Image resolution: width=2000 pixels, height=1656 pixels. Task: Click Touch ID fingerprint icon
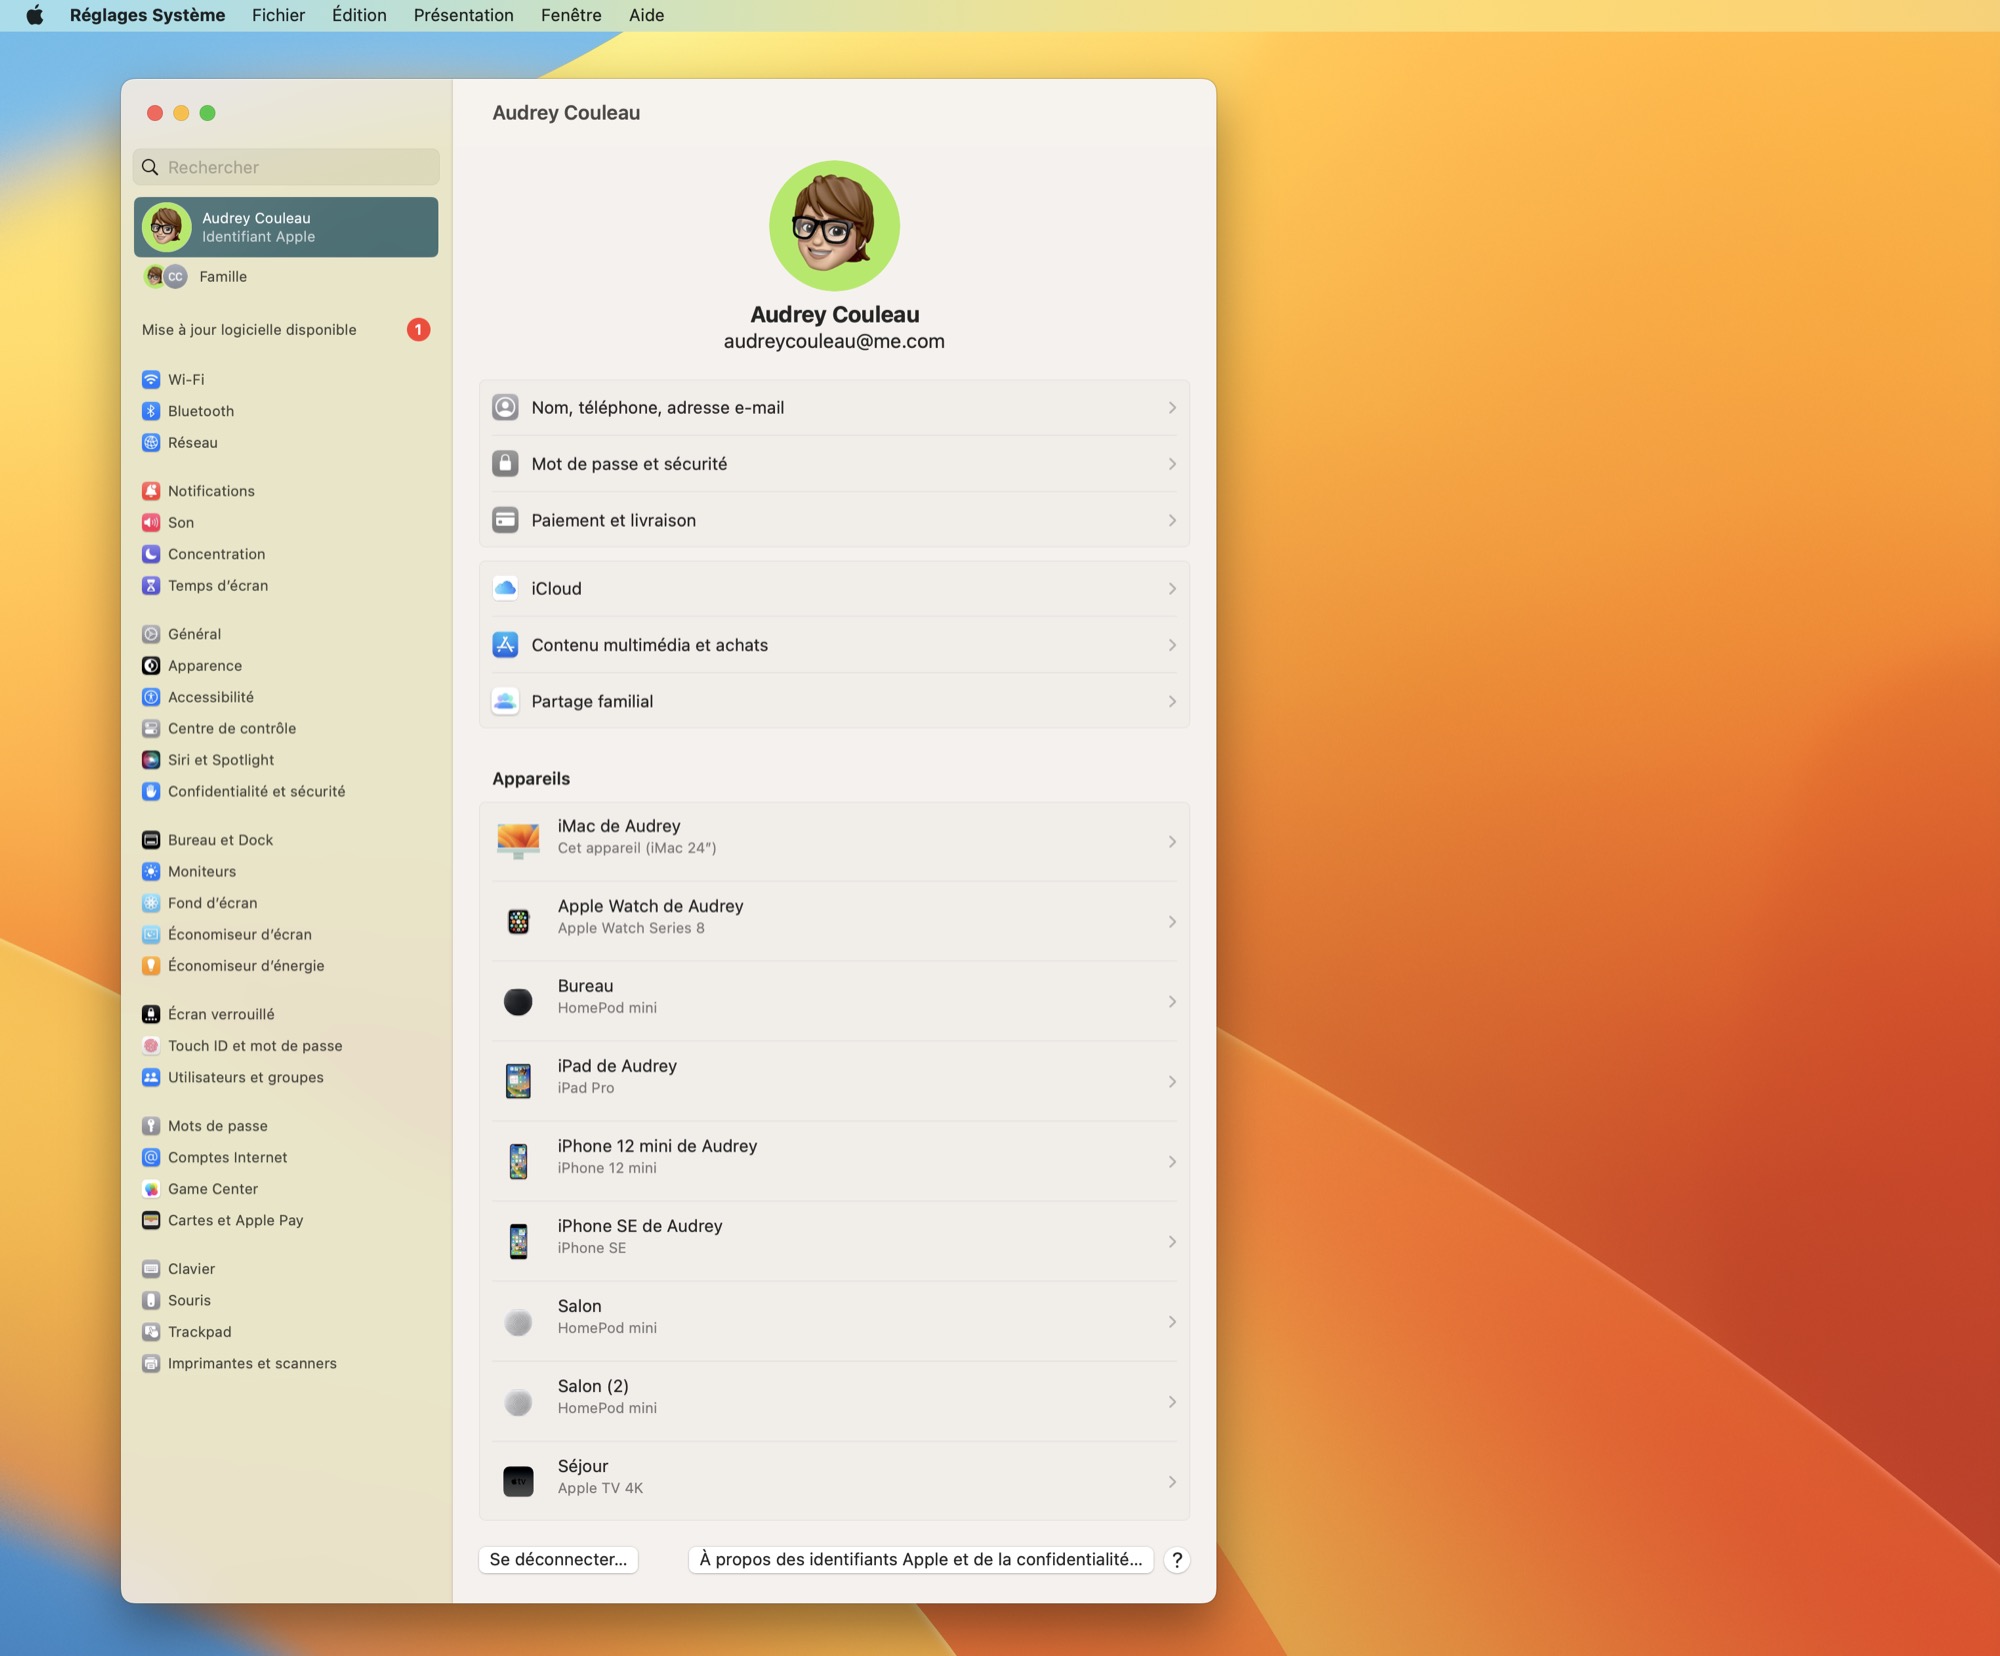pos(151,1046)
